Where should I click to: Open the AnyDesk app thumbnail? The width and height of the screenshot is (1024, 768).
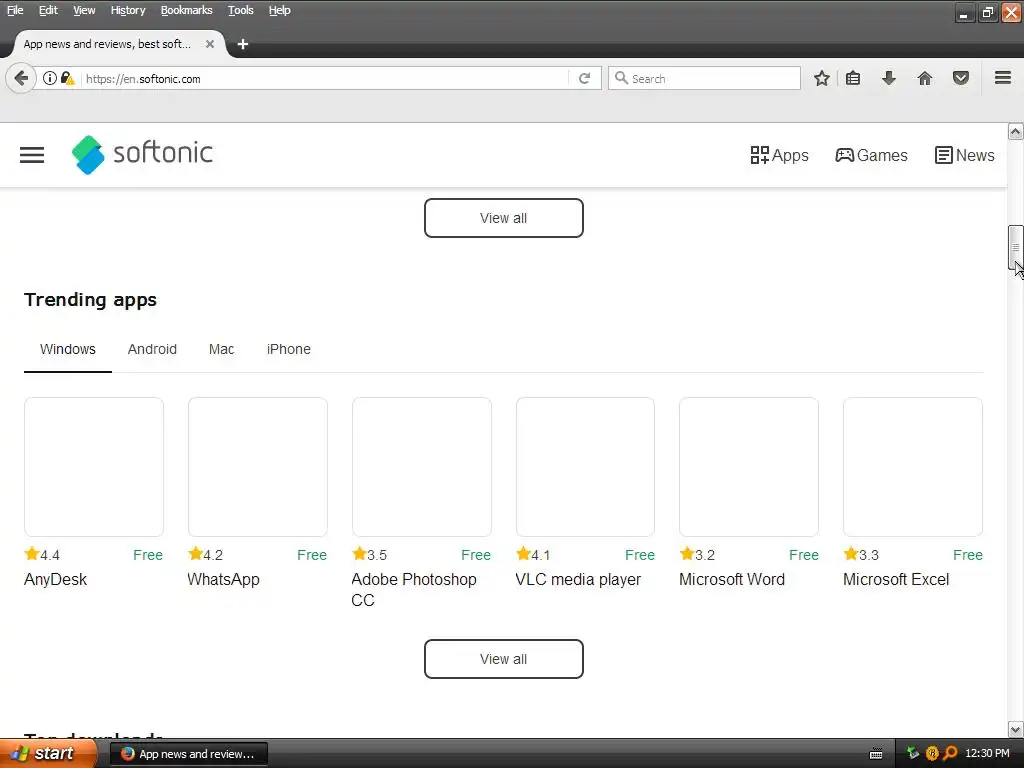pos(94,467)
